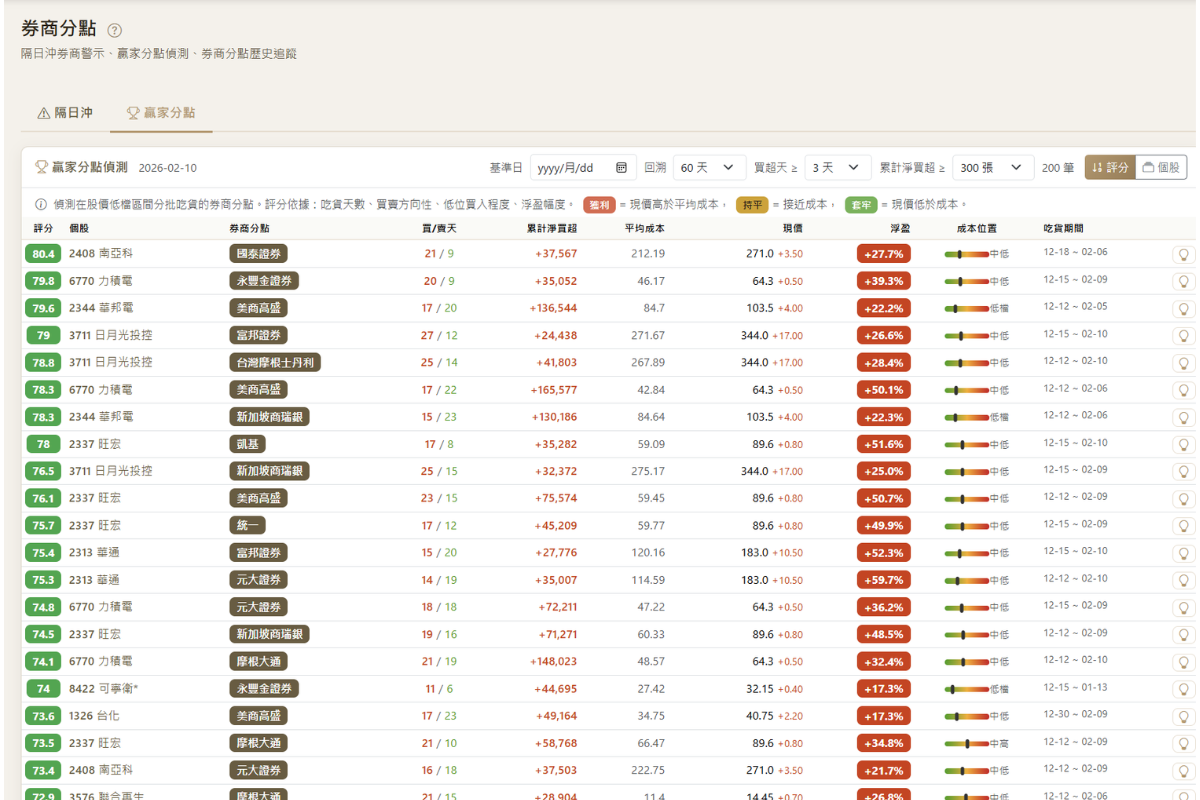Open the 回溯 60 天 dropdown
The image size is (1200, 800).
[x=708, y=168]
